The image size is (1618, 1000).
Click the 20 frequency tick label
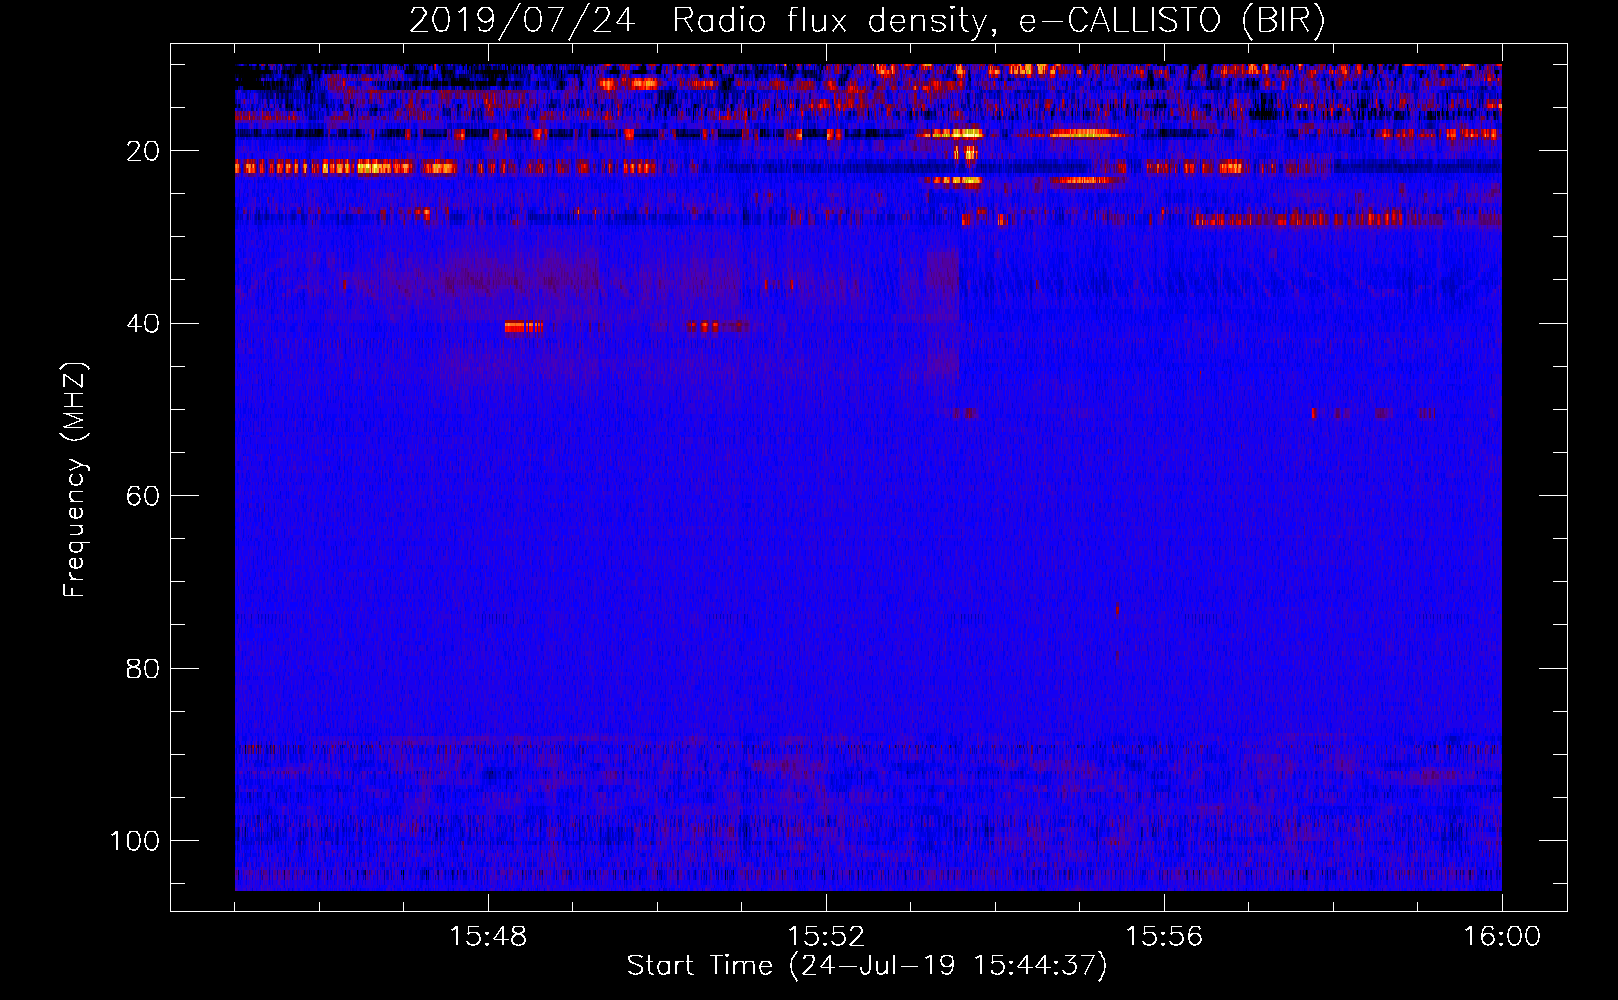tap(143, 151)
